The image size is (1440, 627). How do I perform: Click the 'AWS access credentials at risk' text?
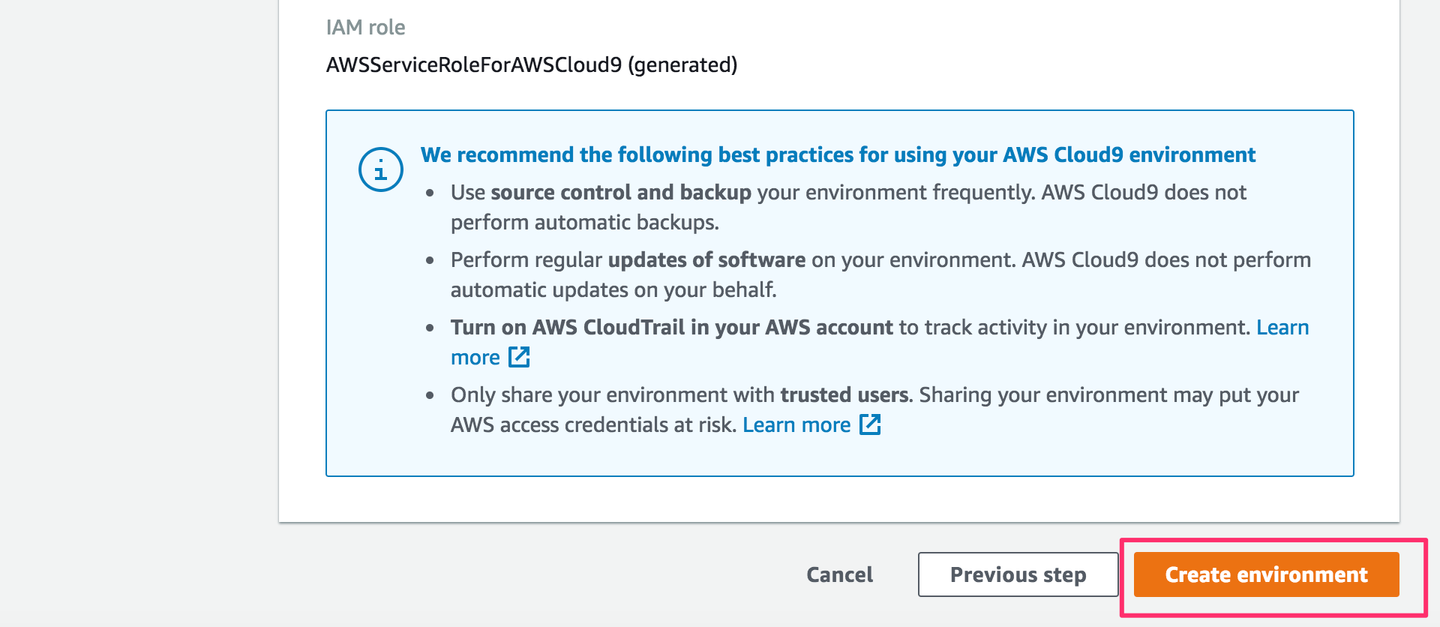click(594, 425)
